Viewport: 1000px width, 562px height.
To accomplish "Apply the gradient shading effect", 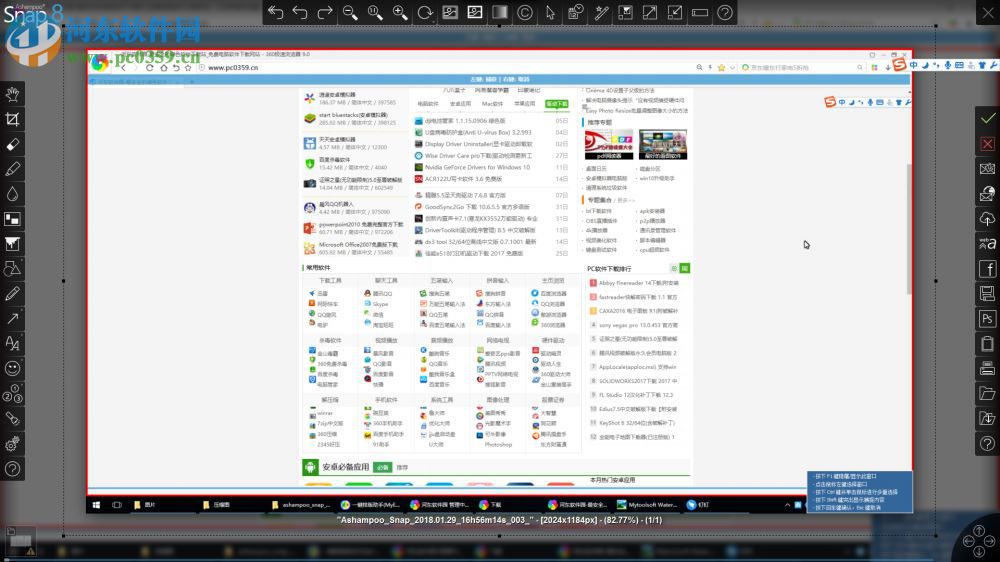I will [x=500, y=12].
